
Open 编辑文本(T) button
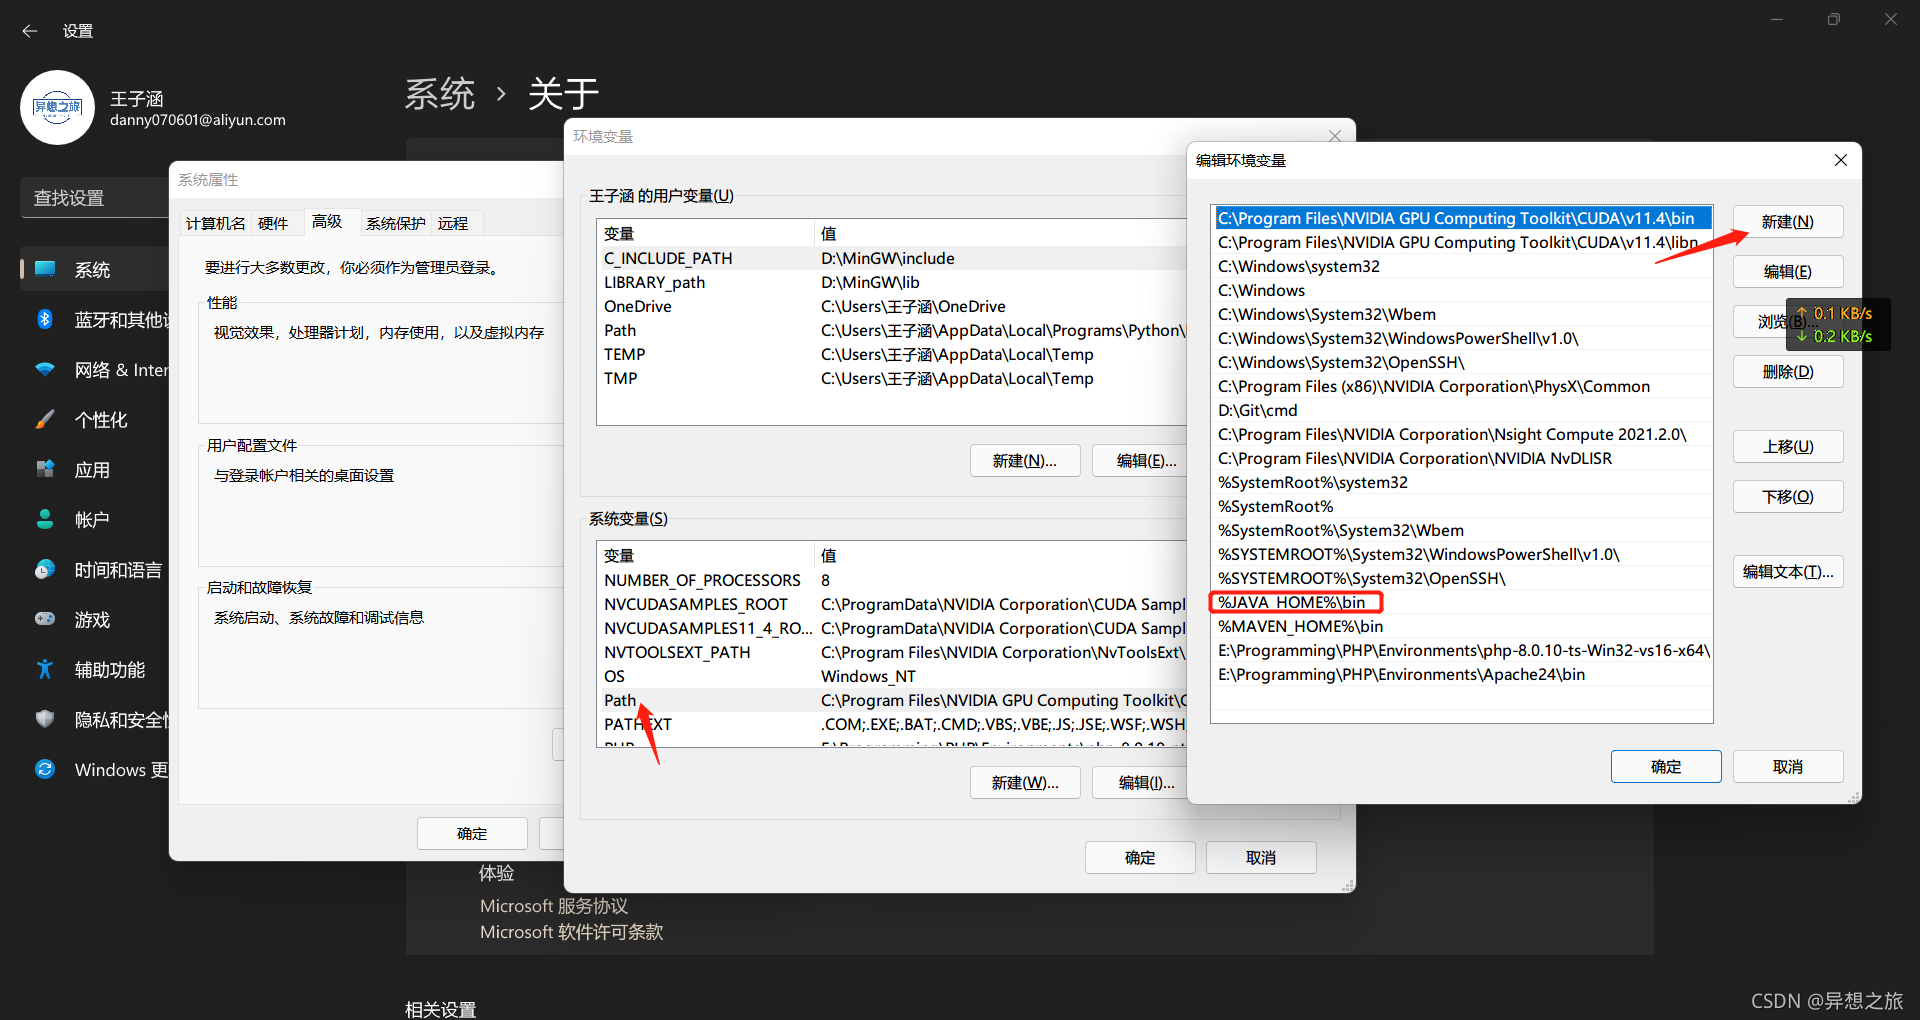pos(1787,572)
